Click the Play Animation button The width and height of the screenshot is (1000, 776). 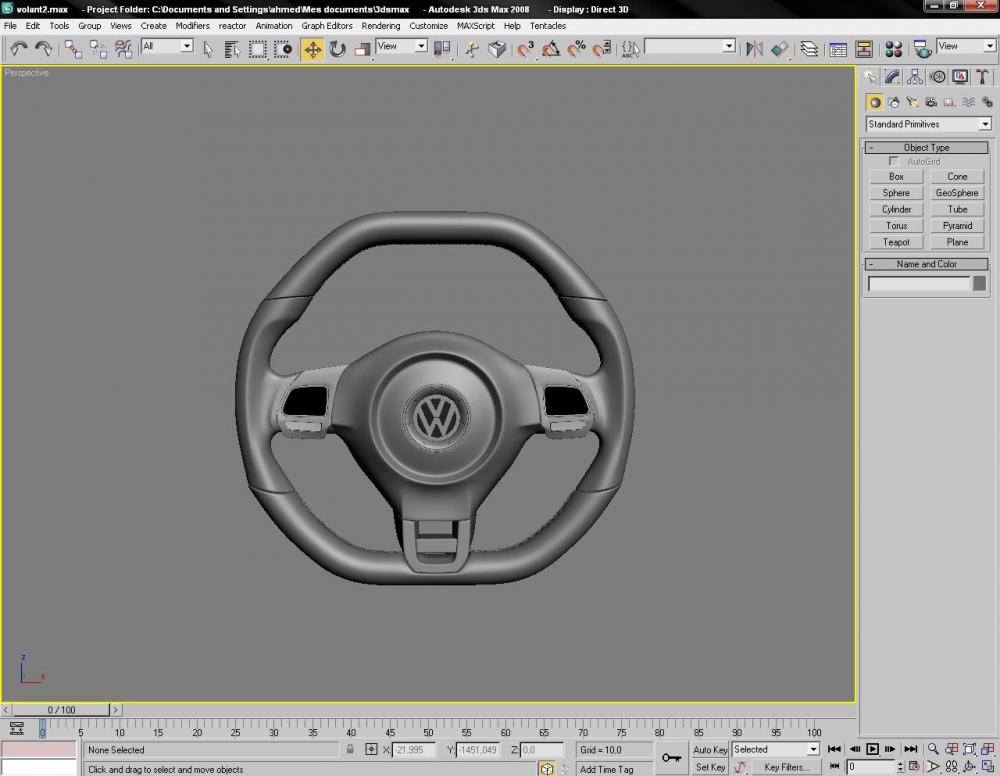pyautogui.click(x=872, y=749)
